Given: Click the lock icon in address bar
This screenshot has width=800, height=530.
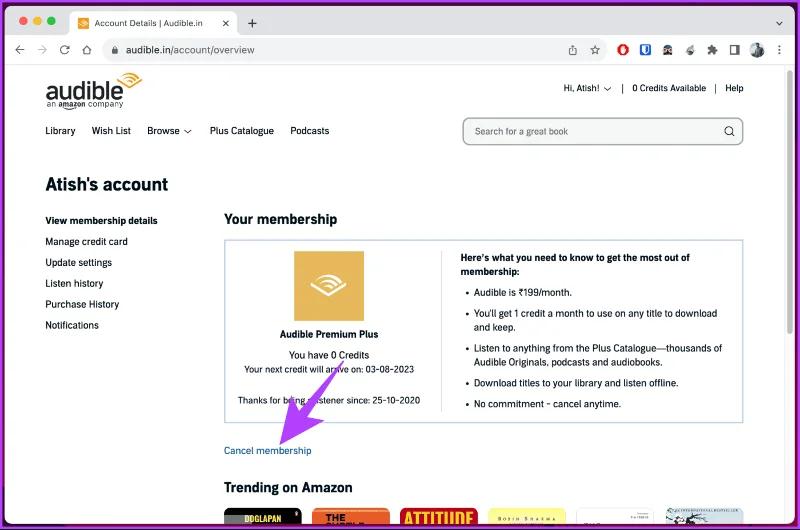Looking at the screenshot, I should tap(115, 50).
